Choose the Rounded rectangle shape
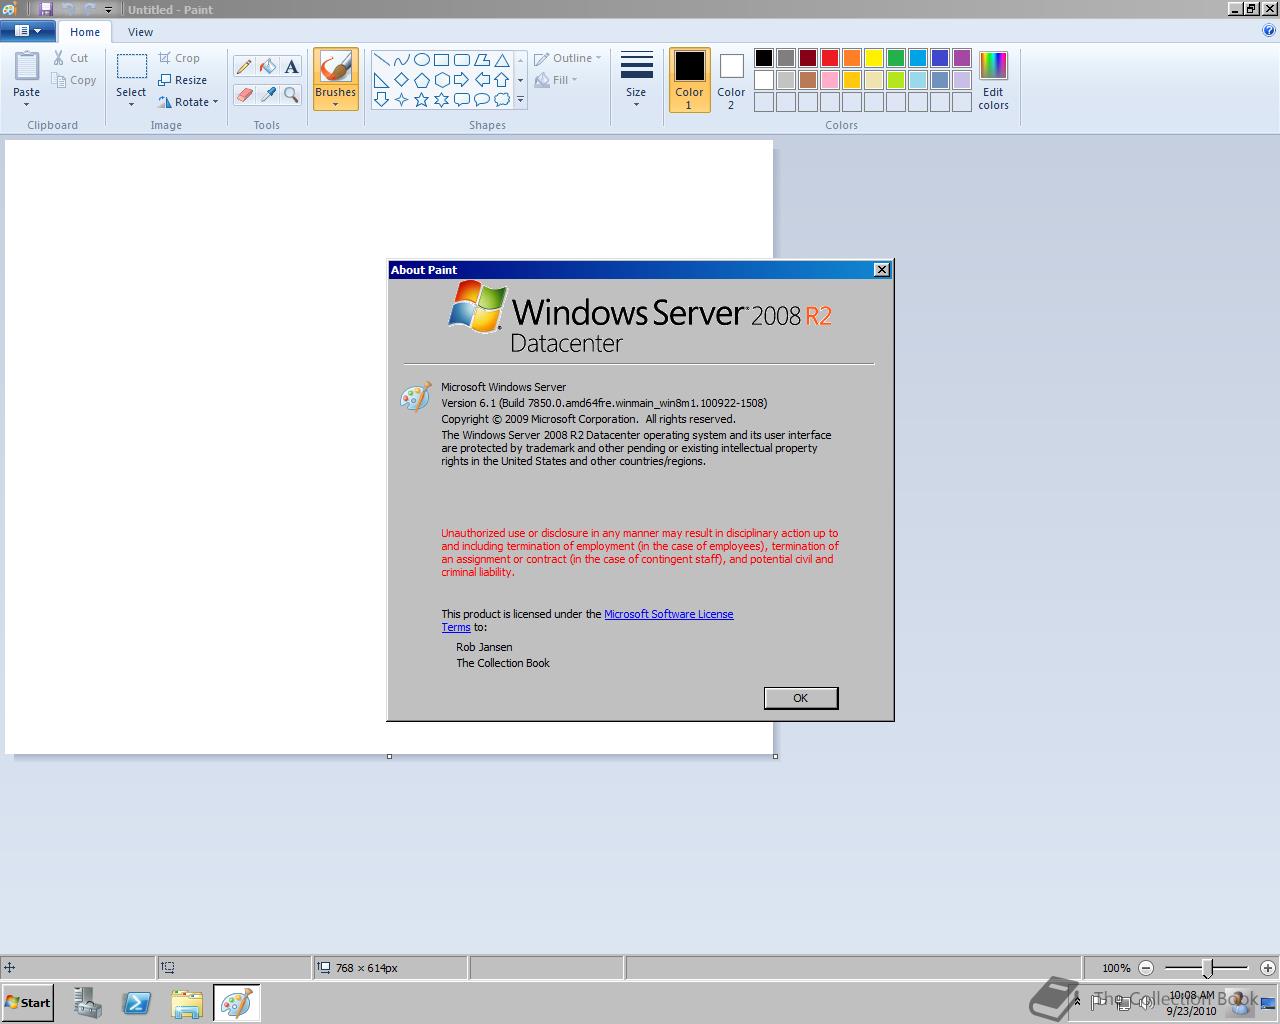 click(x=461, y=60)
